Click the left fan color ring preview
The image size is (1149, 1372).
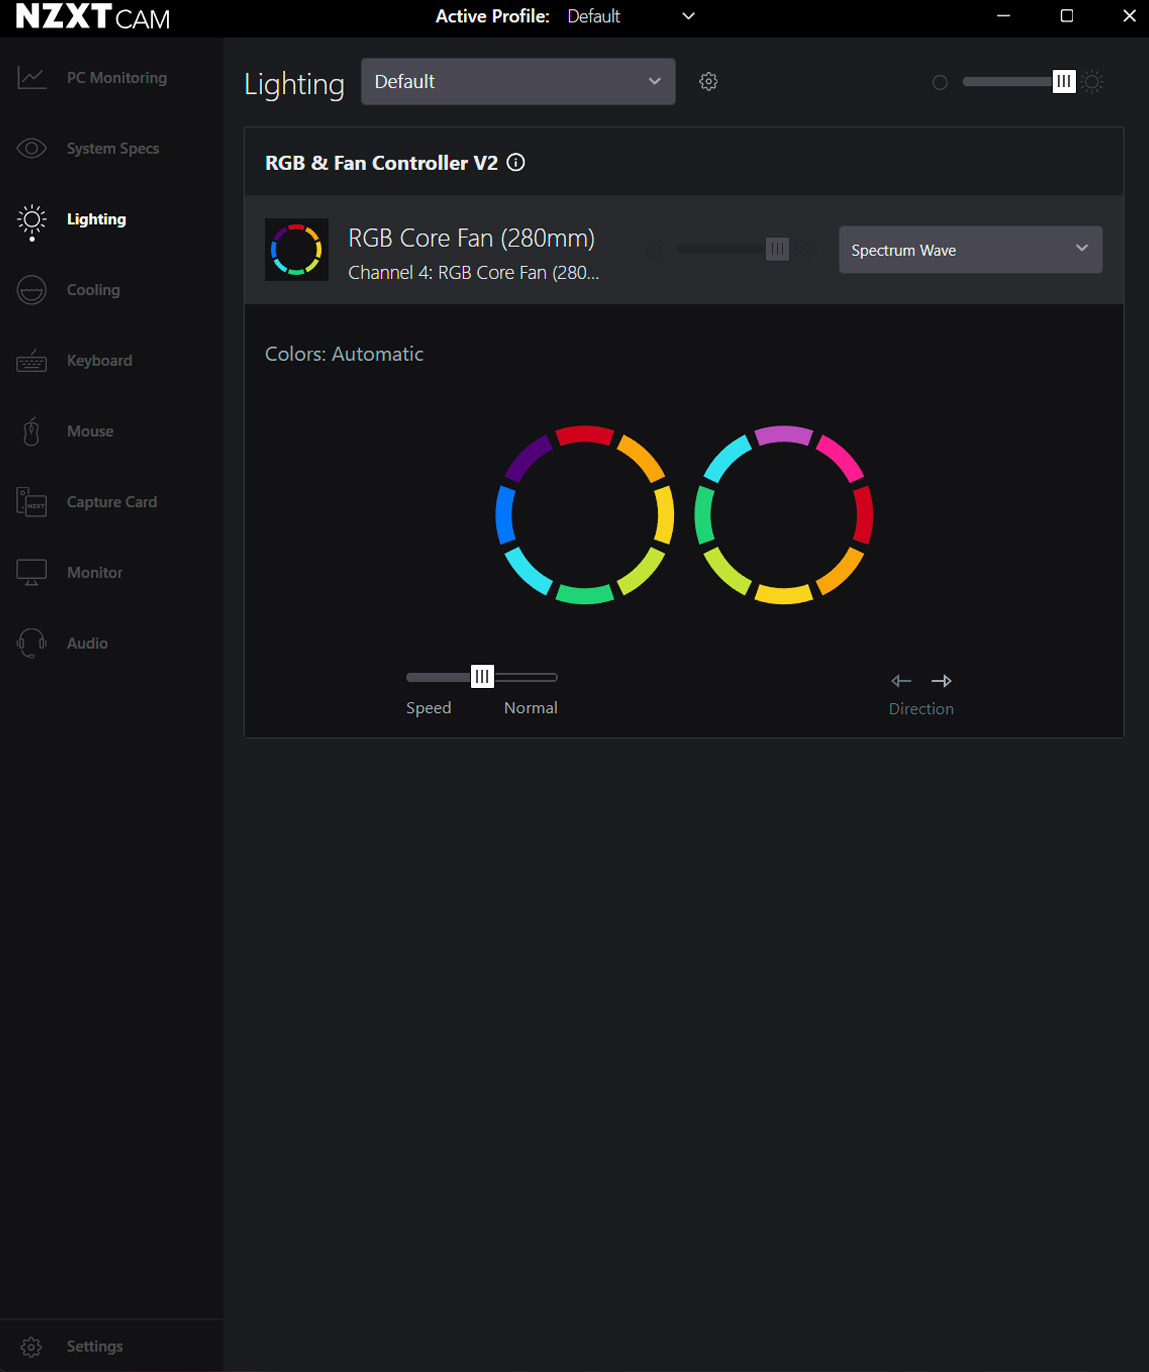[x=585, y=515]
